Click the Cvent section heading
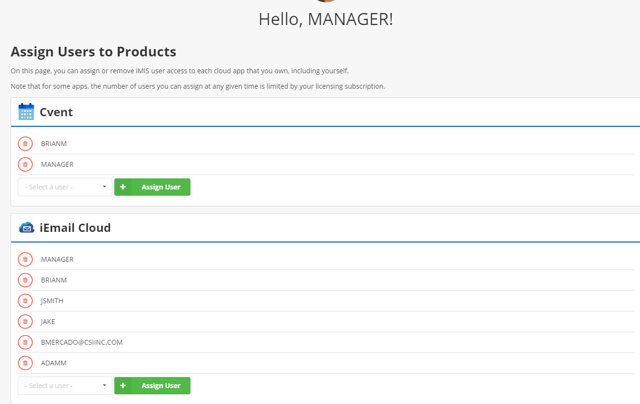 [x=56, y=112]
